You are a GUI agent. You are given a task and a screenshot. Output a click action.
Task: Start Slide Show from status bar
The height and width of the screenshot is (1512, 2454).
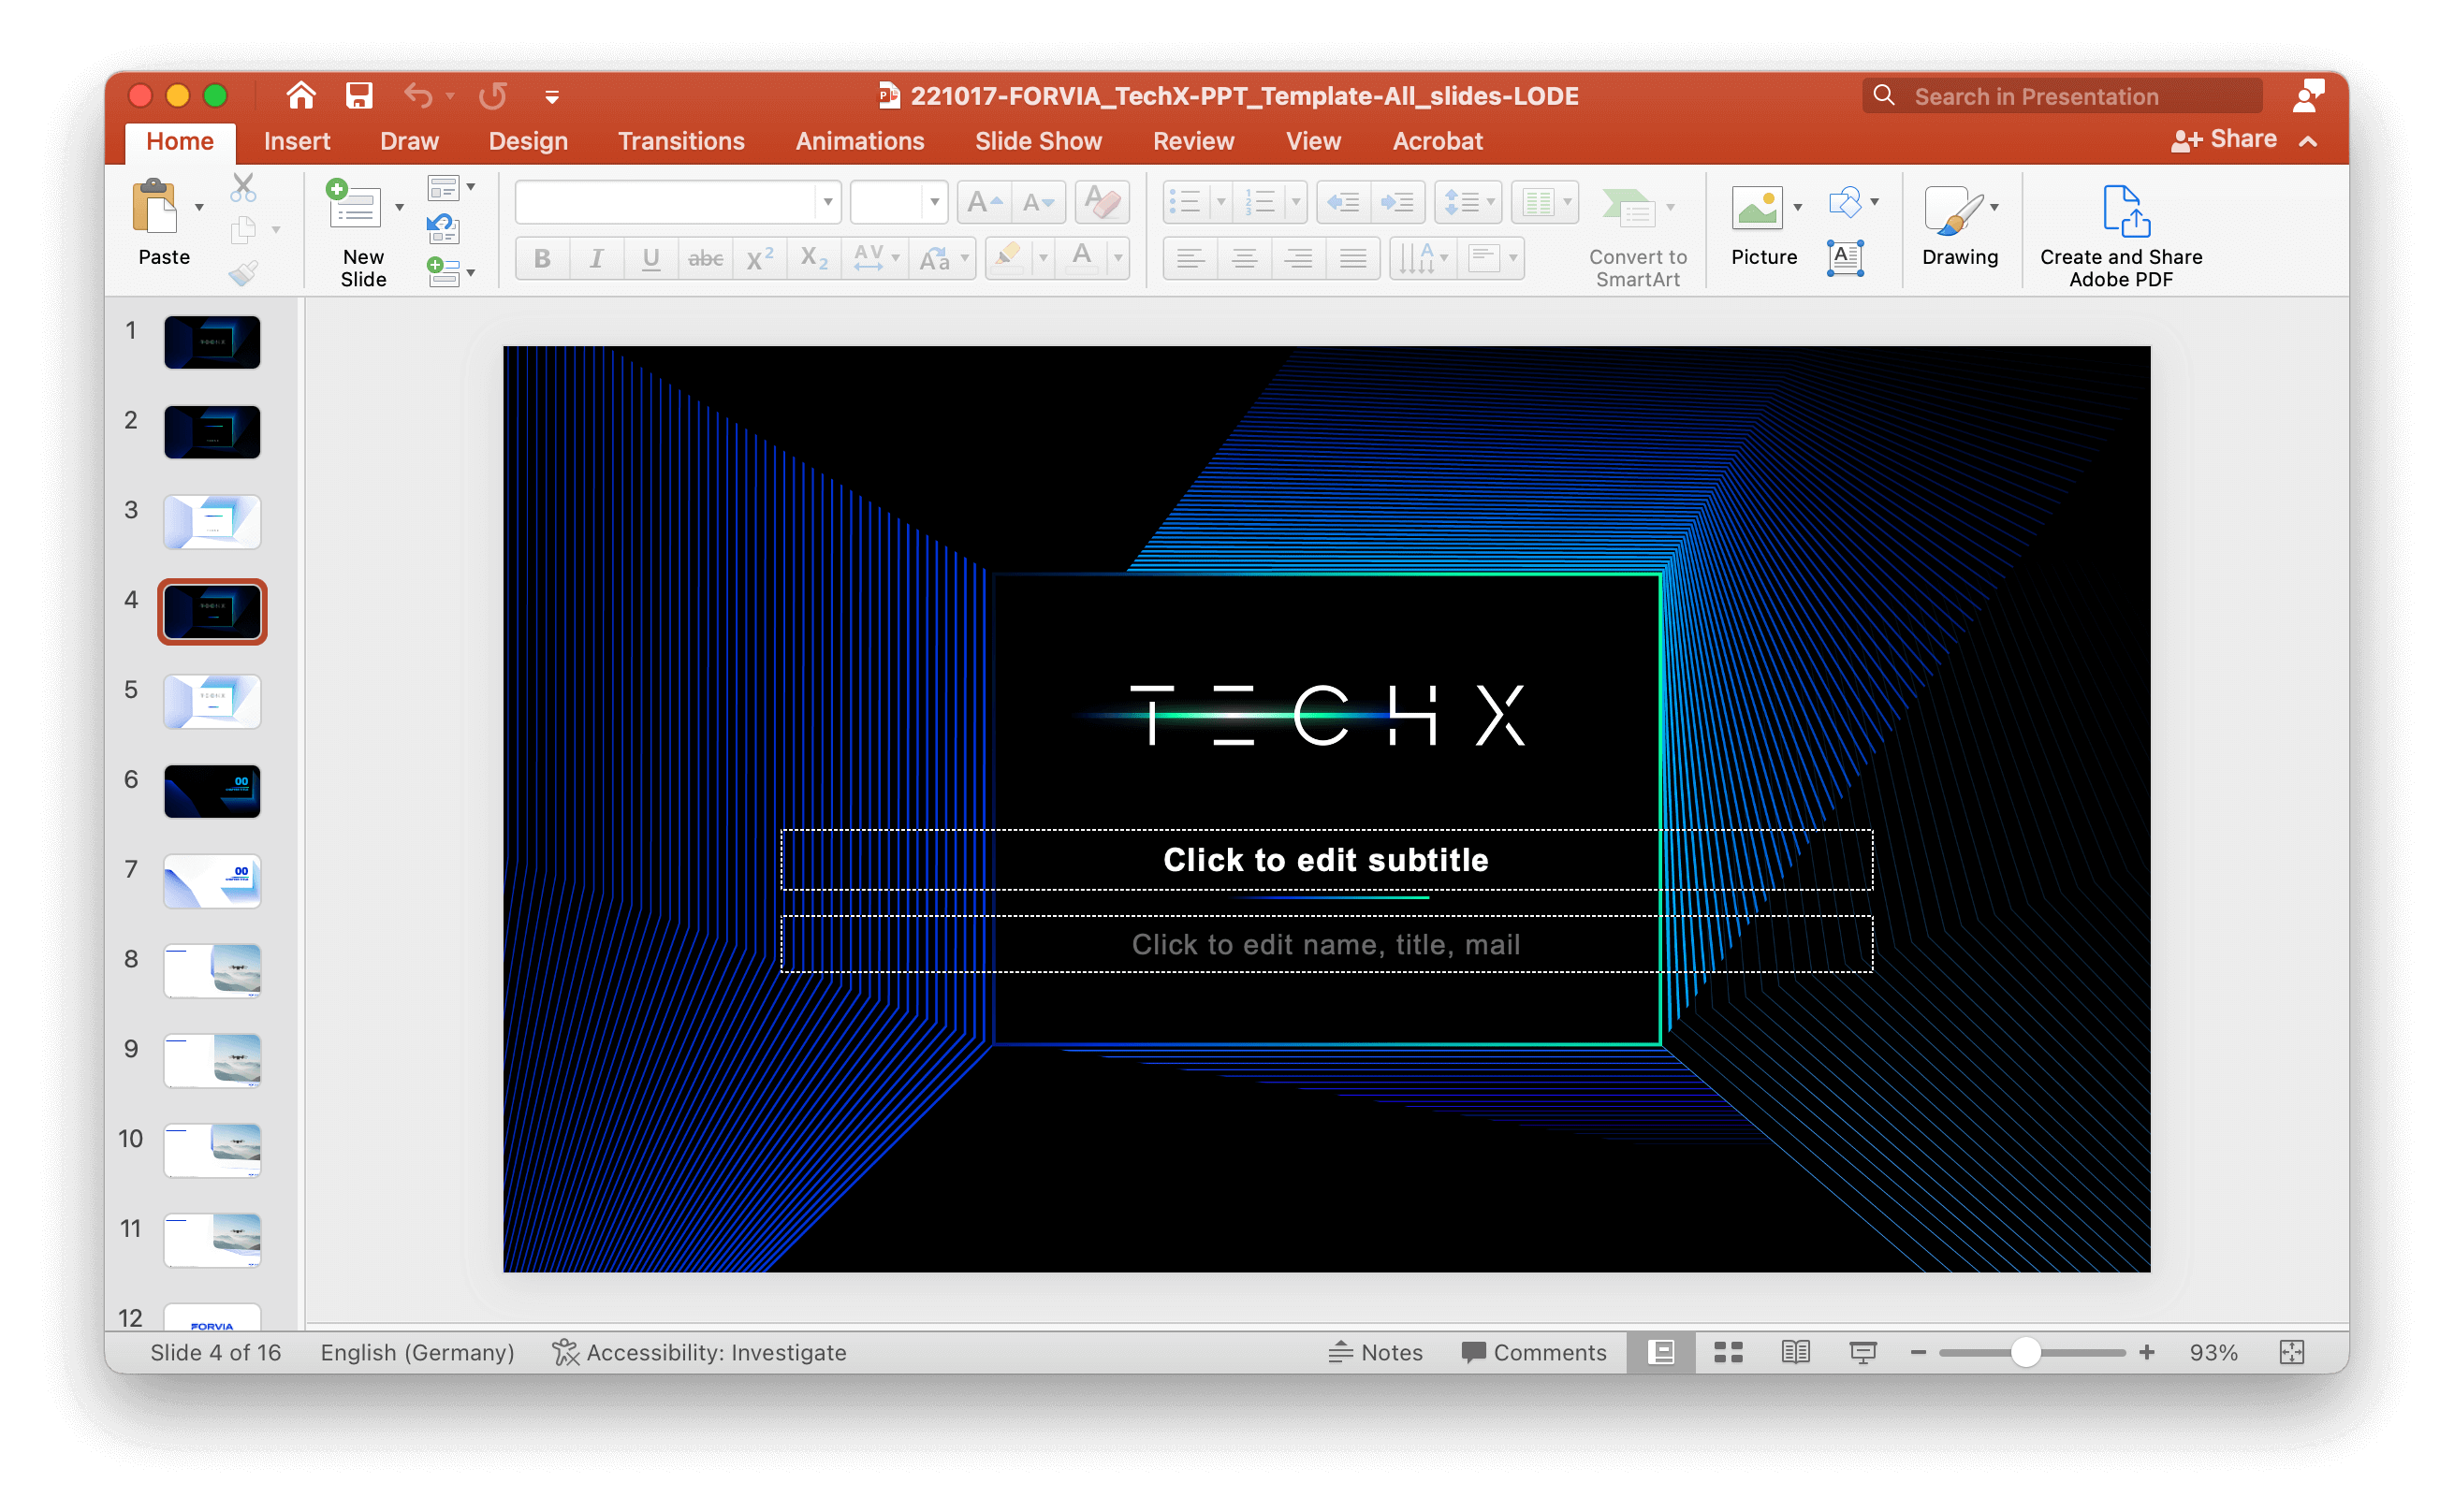(1863, 1352)
